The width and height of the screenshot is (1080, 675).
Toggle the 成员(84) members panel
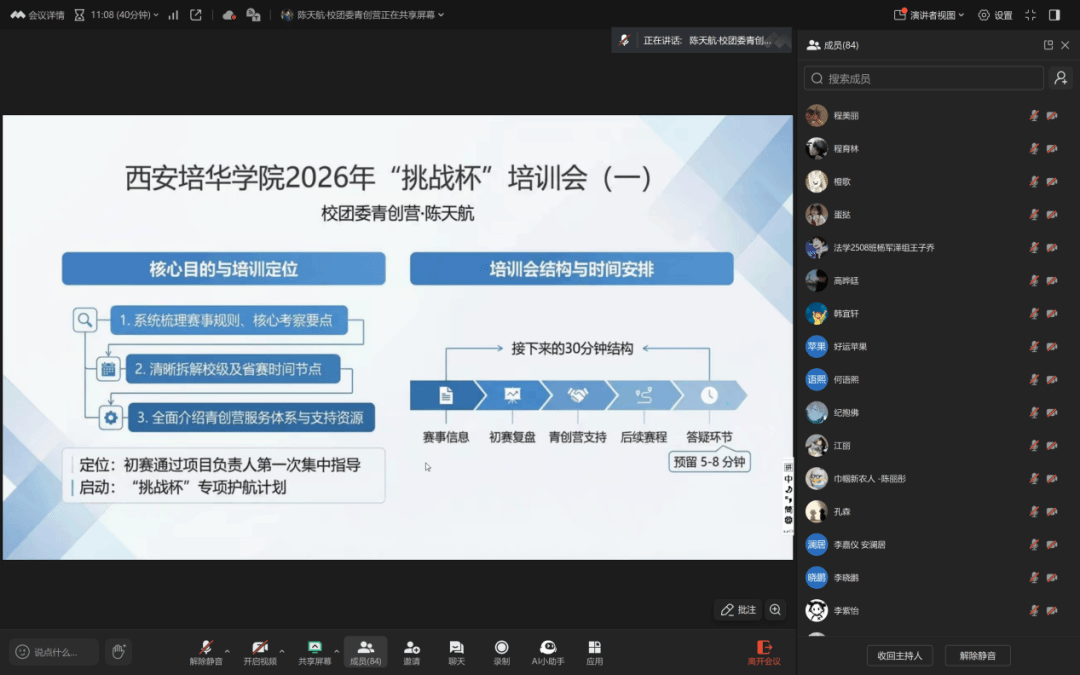365,650
